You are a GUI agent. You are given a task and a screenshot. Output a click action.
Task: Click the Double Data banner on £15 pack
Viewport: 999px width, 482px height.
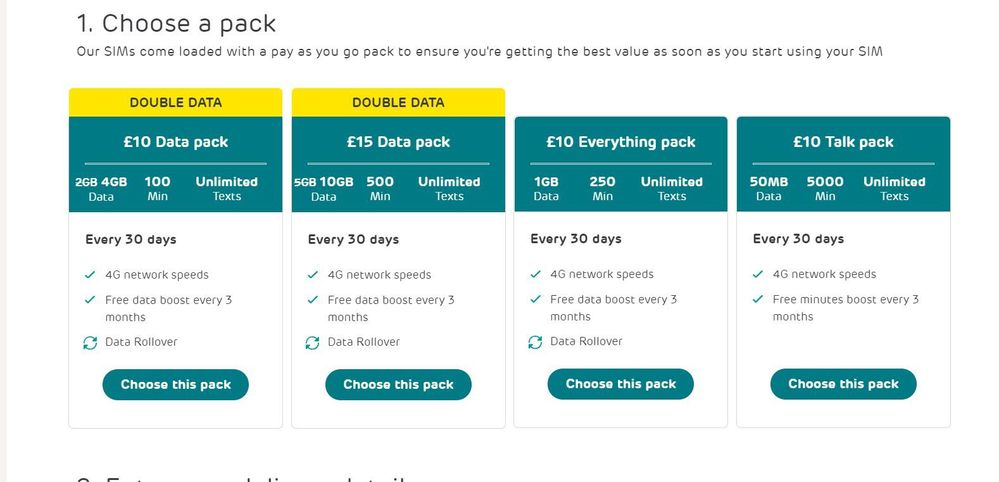tap(398, 102)
